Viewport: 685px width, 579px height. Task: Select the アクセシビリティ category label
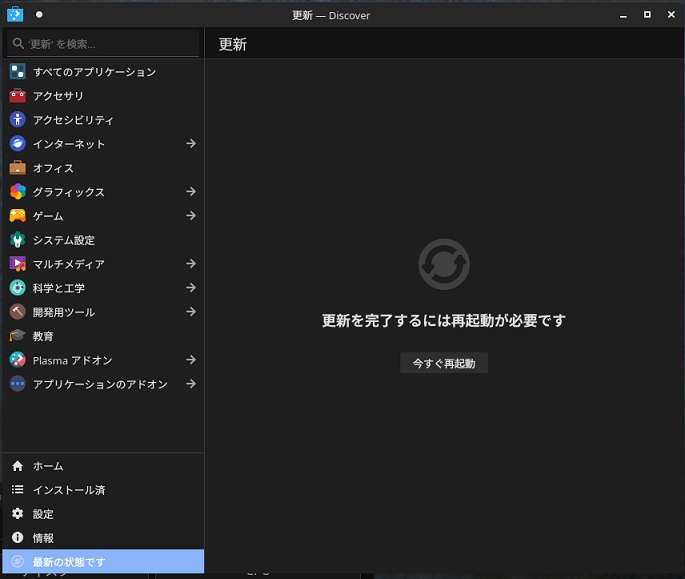[73, 120]
